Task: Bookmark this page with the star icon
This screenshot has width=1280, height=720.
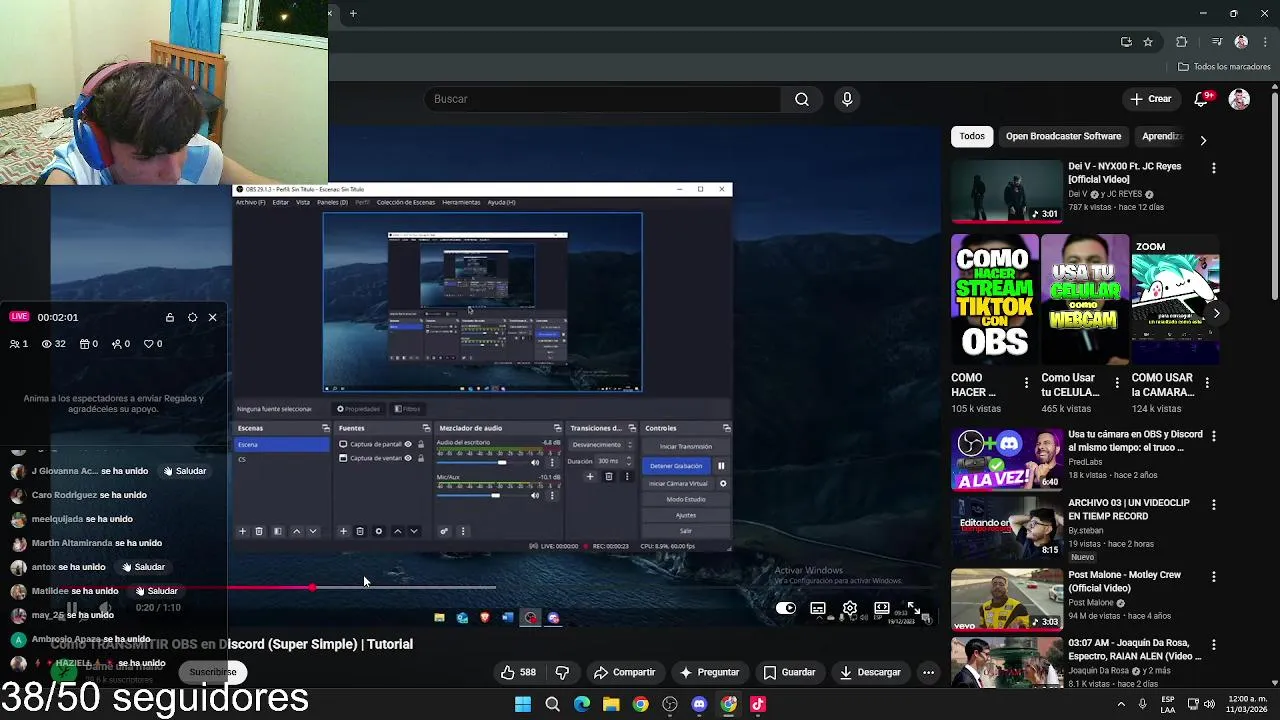Action: [x=1148, y=42]
